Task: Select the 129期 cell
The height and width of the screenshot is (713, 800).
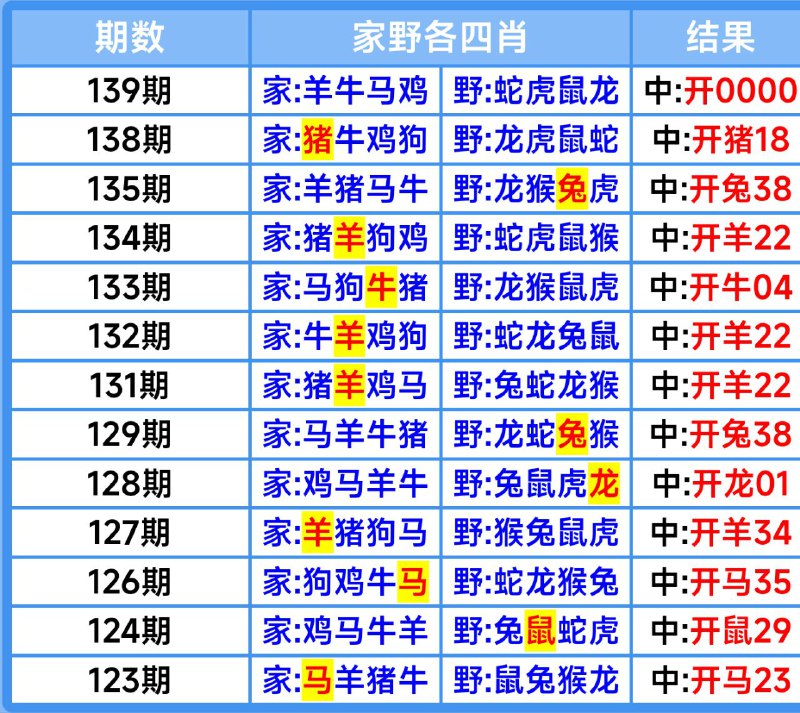Action: [130, 434]
